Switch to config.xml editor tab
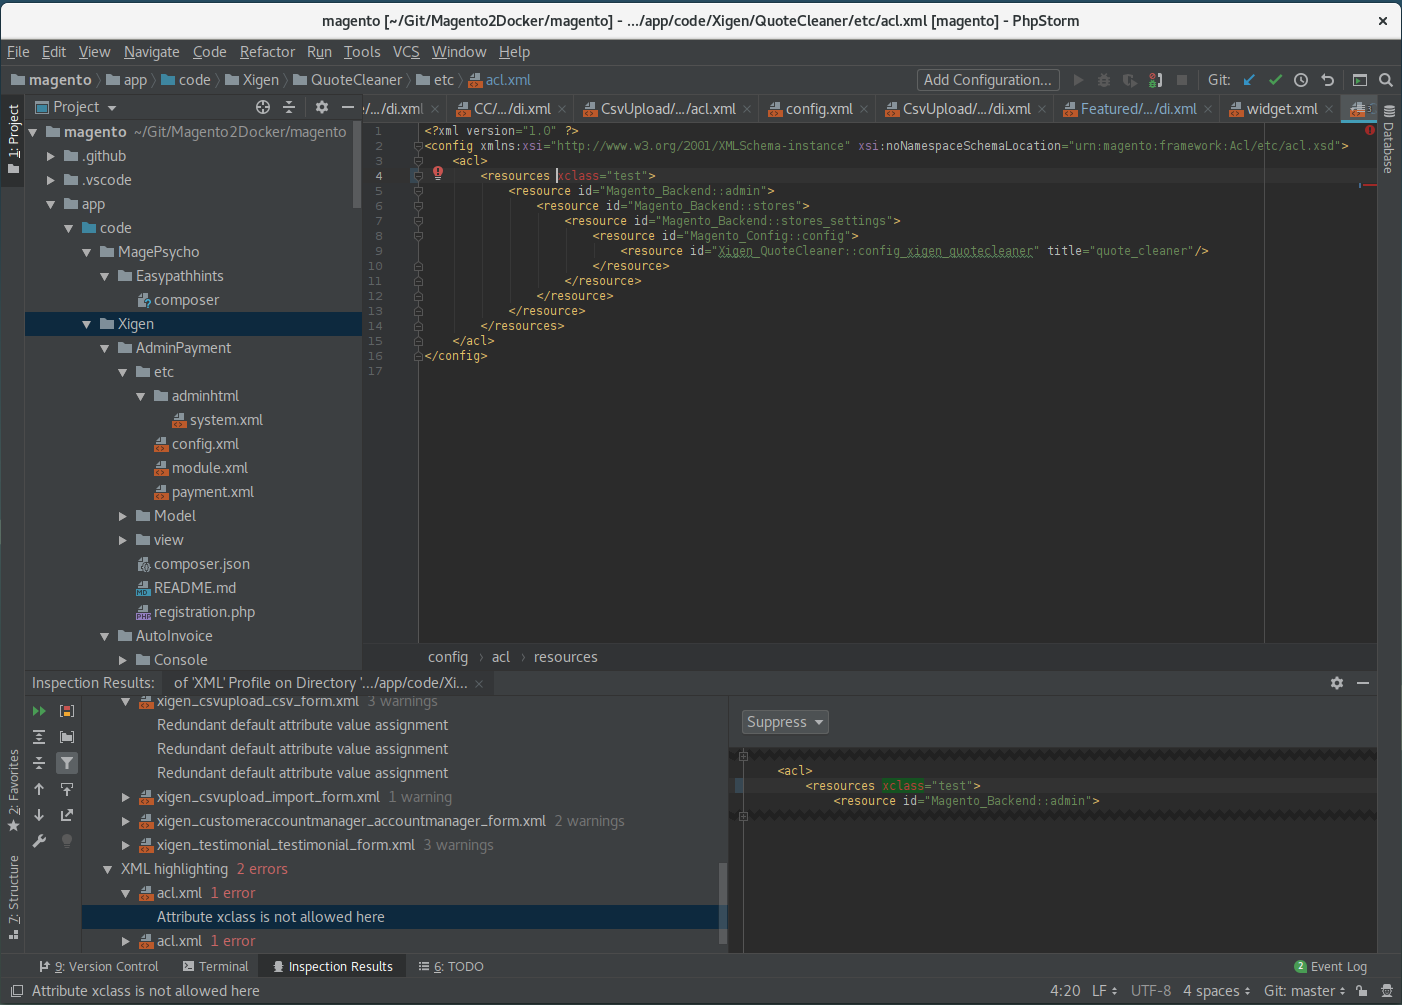Screen dimensions: 1402x1005 point(818,109)
